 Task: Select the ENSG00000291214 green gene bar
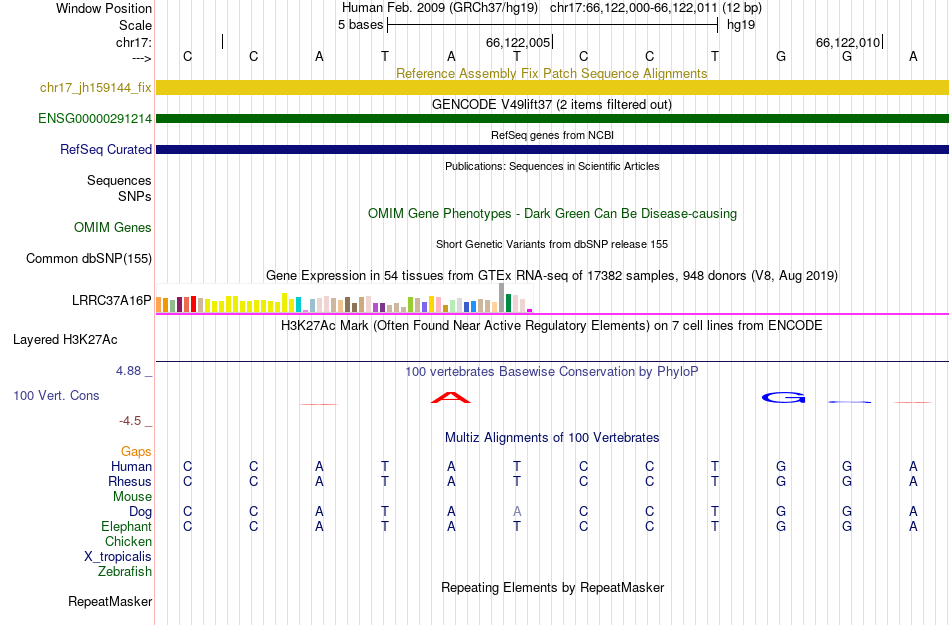tap(552, 118)
